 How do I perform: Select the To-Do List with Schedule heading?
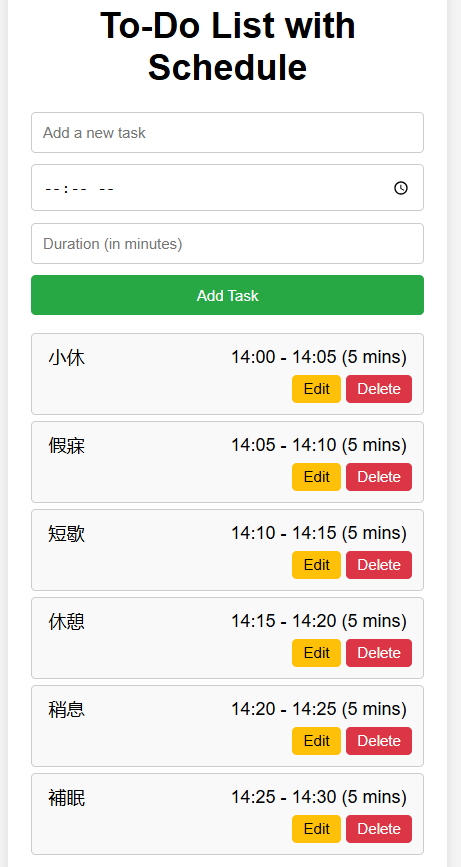[x=227, y=46]
